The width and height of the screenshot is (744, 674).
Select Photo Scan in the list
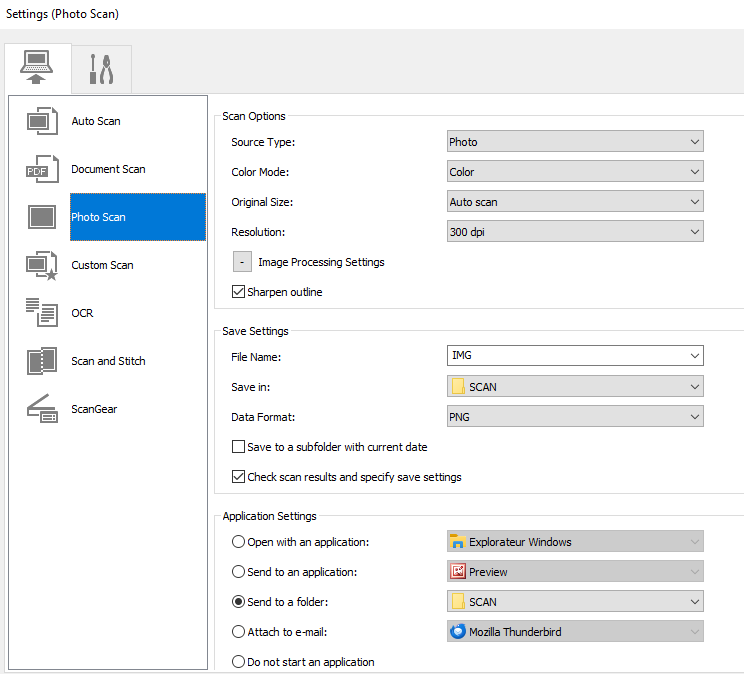click(98, 217)
